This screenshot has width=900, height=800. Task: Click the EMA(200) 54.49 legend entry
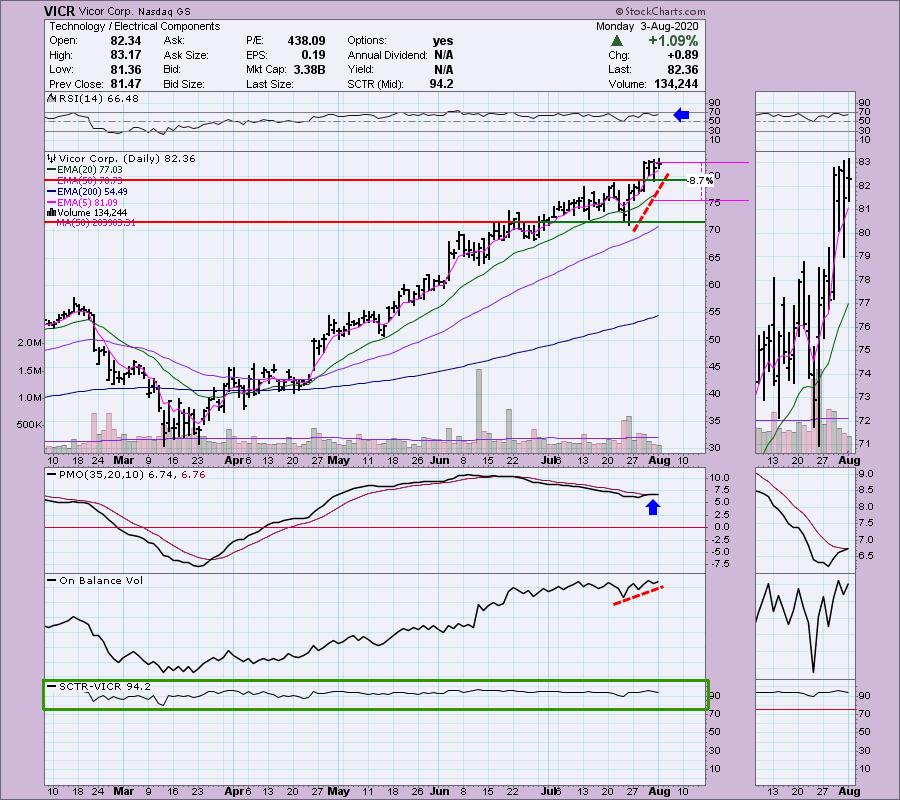[92, 192]
